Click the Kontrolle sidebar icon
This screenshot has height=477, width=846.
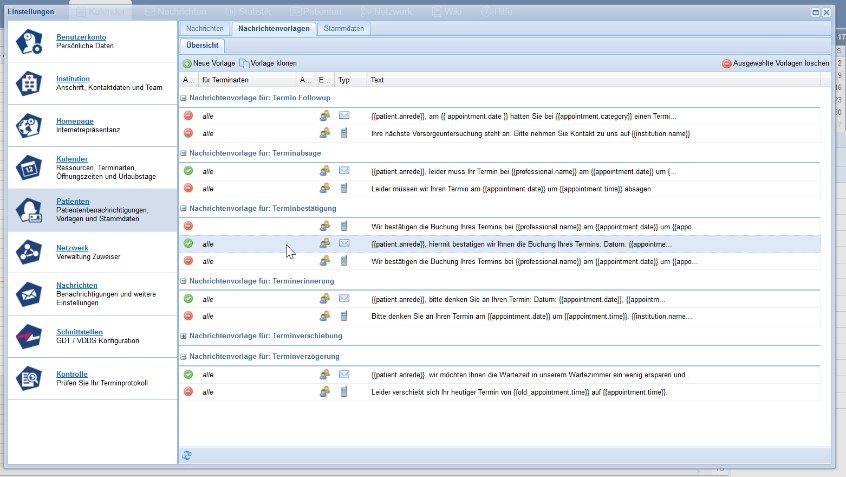pos(29,379)
